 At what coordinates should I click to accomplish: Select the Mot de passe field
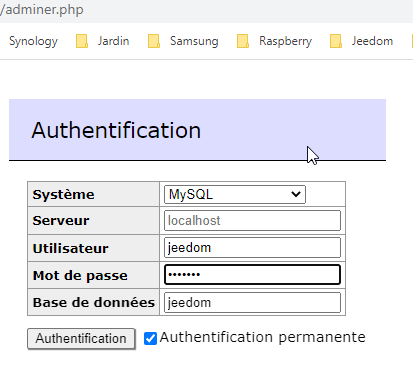[252, 275]
